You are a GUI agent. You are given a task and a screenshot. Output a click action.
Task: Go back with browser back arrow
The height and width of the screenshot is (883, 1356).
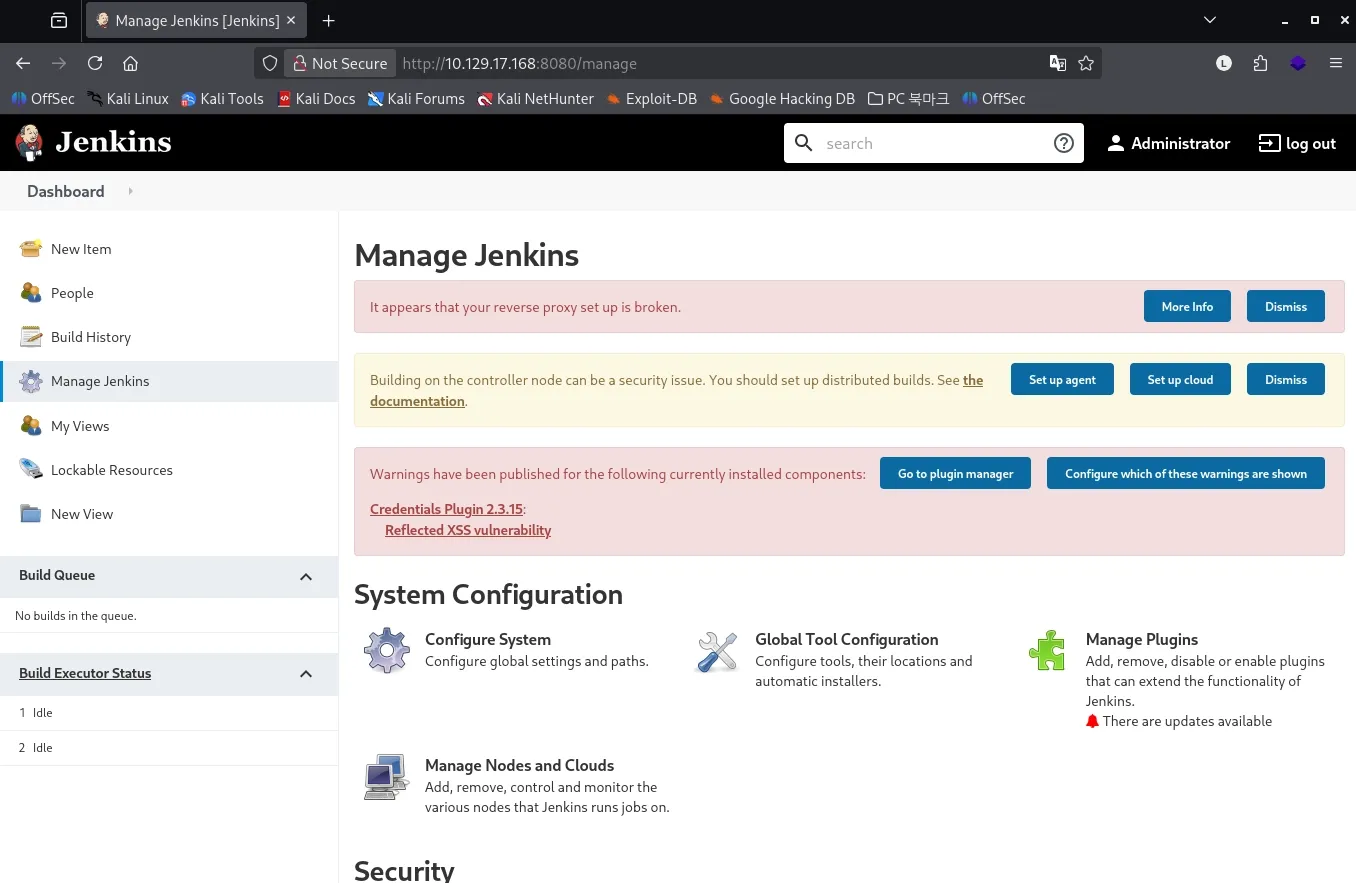point(23,63)
